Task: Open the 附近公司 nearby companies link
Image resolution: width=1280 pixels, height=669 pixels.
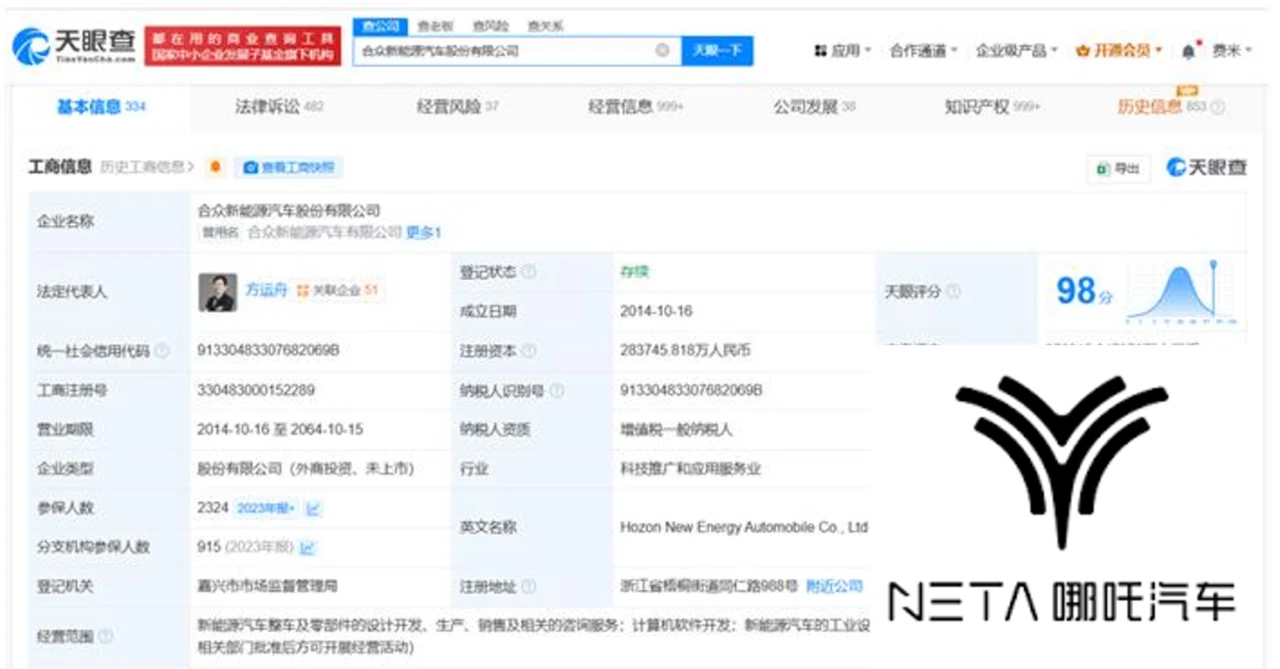Action: [x=834, y=587]
